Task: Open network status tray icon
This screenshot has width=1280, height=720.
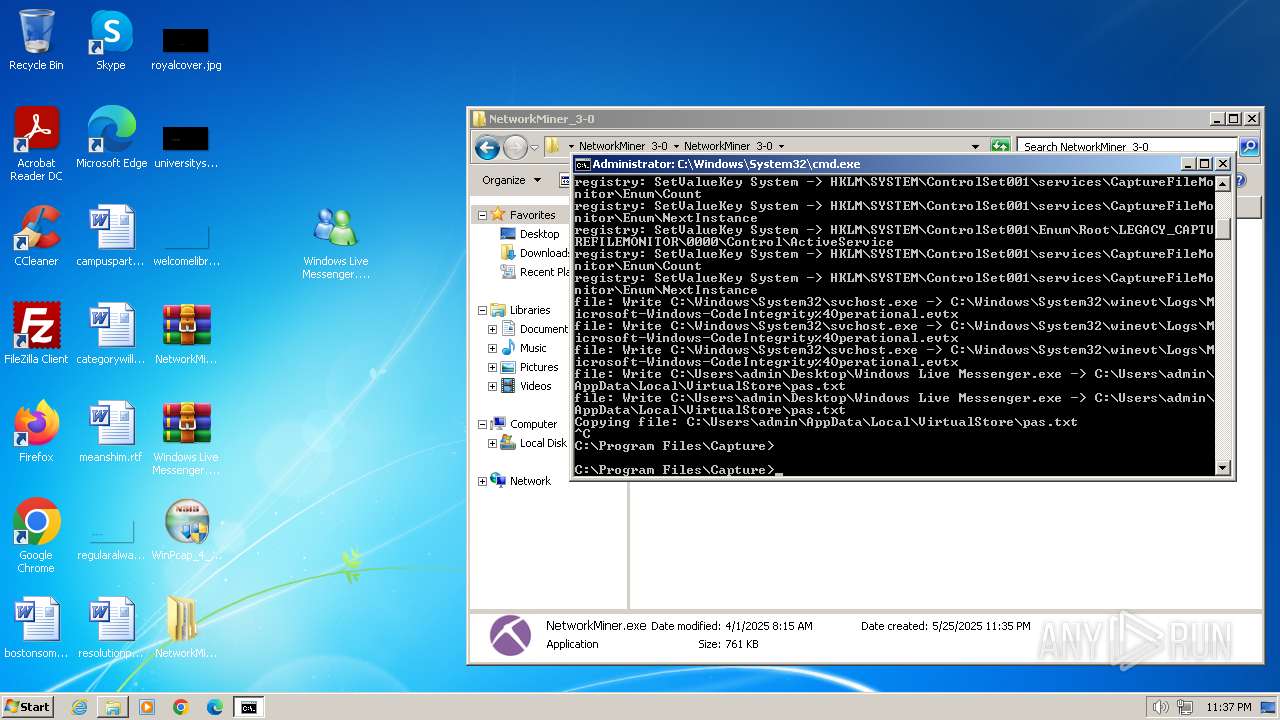Action: point(1185,707)
